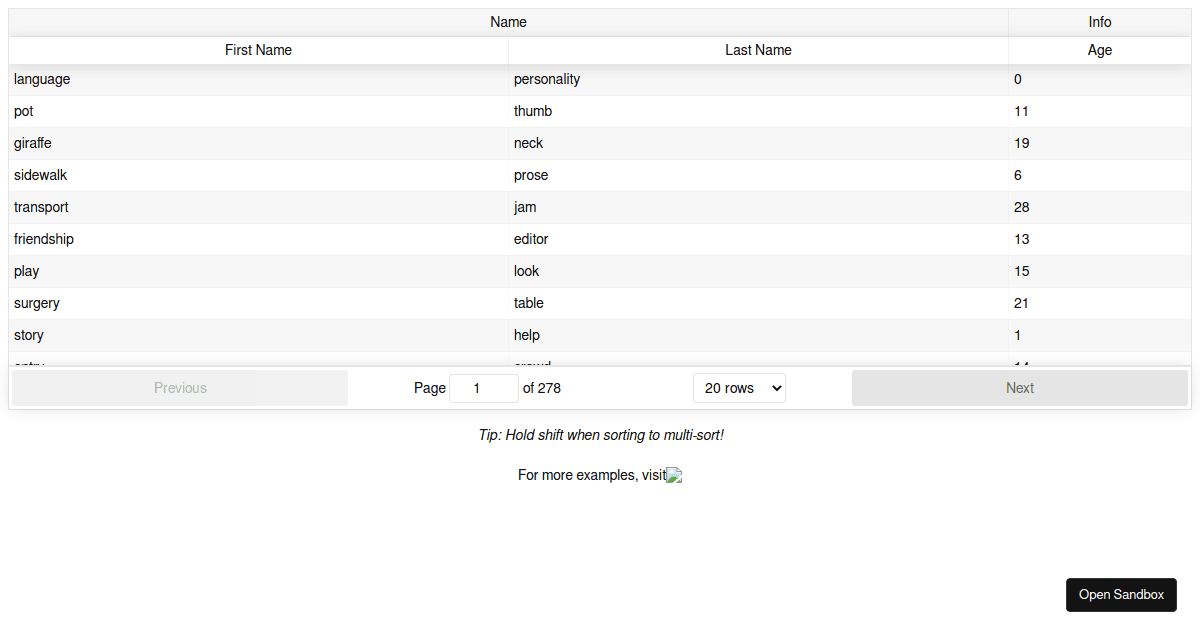Click the cell with 'personality'
Viewport: 1200px width, 630px height.
point(547,79)
